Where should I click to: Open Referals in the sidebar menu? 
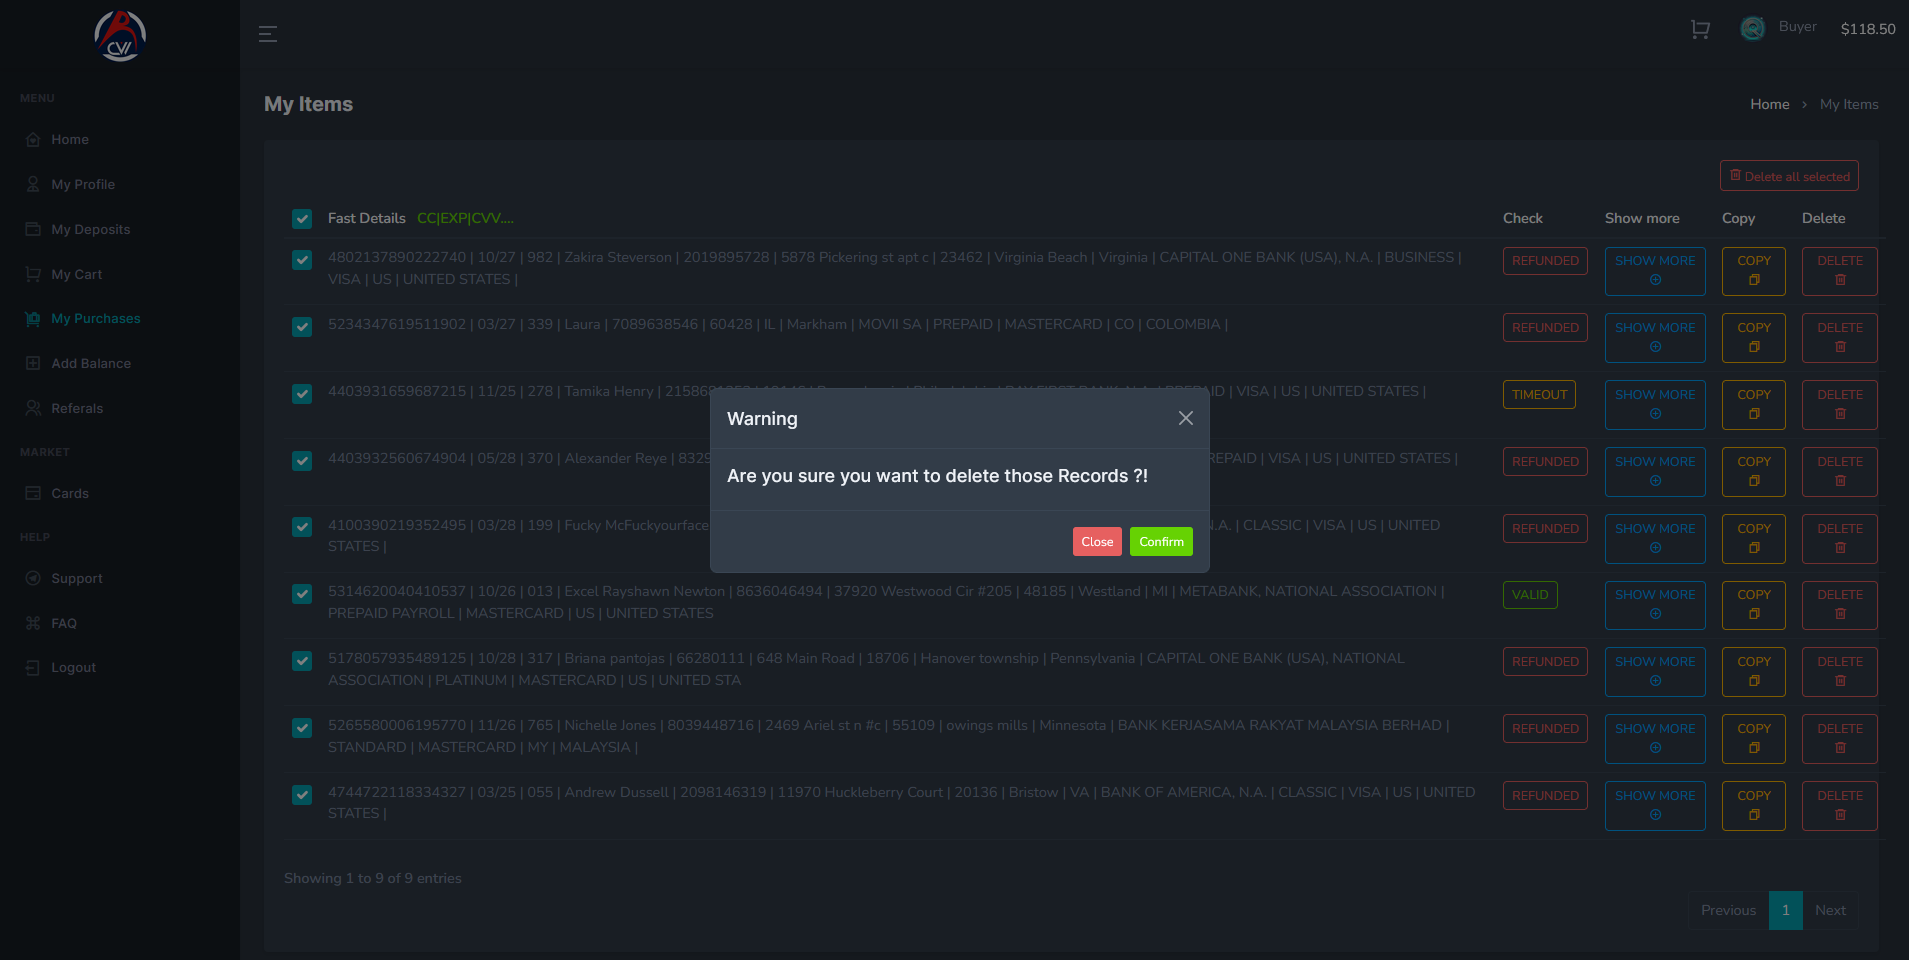[77, 408]
